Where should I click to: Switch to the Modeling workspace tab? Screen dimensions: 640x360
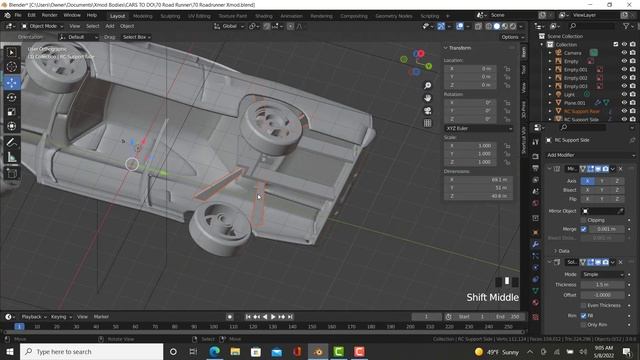142,16
